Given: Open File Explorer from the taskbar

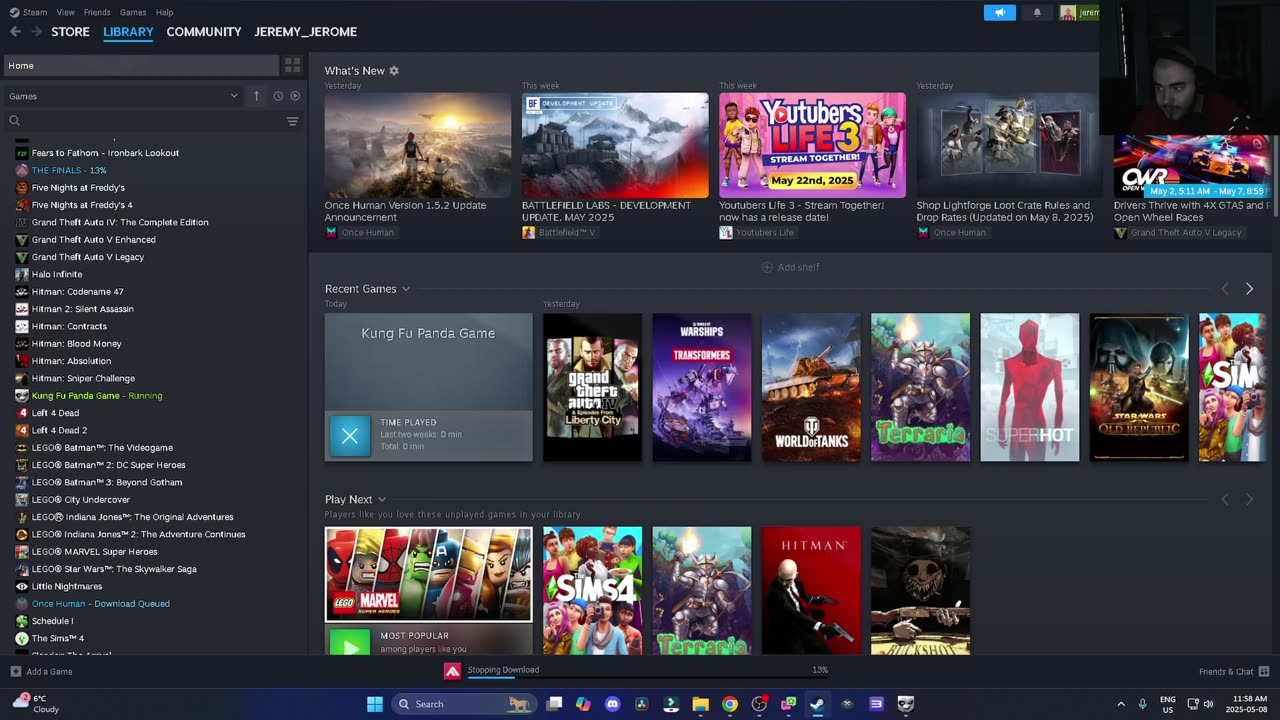Looking at the screenshot, I should pyautogui.click(x=700, y=704).
